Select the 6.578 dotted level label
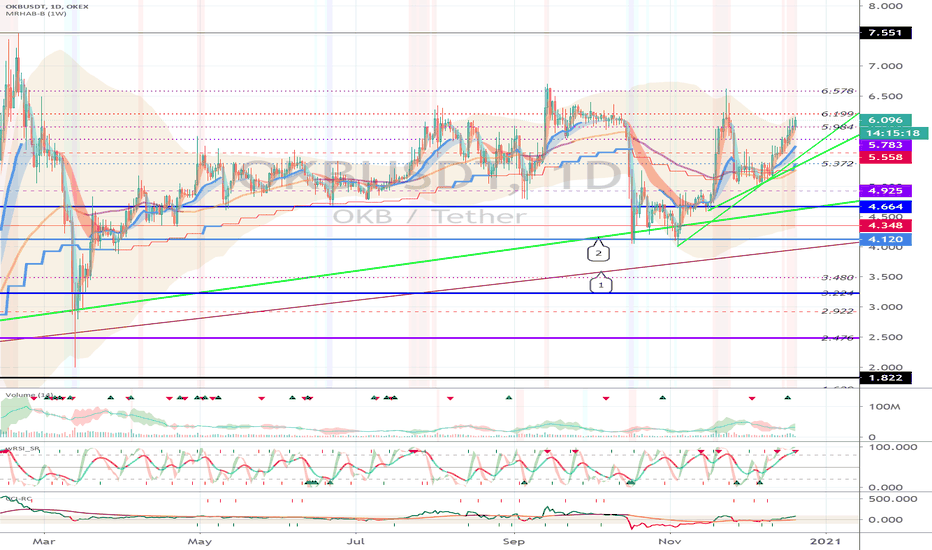932x550 pixels. click(x=837, y=92)
